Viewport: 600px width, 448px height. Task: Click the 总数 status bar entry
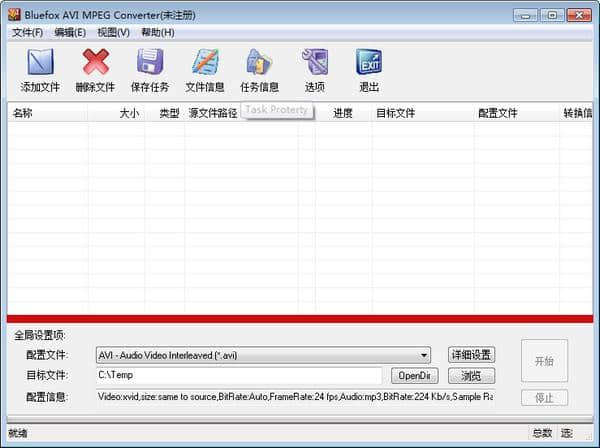(x=542, y=433)
